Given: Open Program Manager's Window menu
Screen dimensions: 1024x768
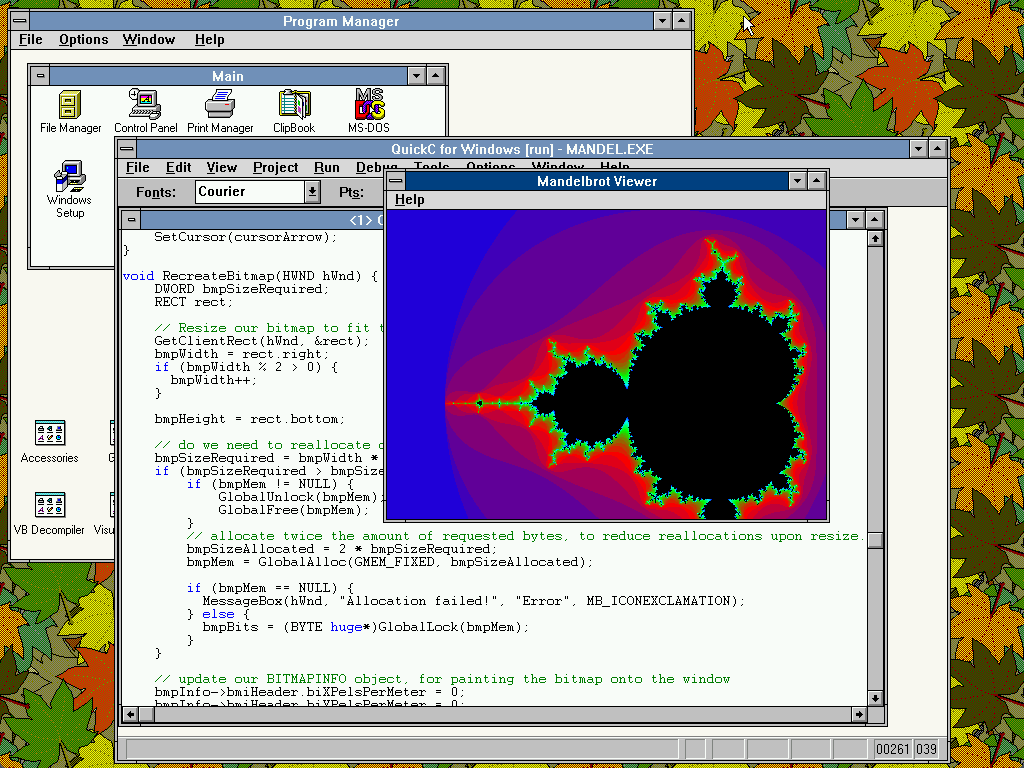Looking at the screenshot, I should pos(149,40).
